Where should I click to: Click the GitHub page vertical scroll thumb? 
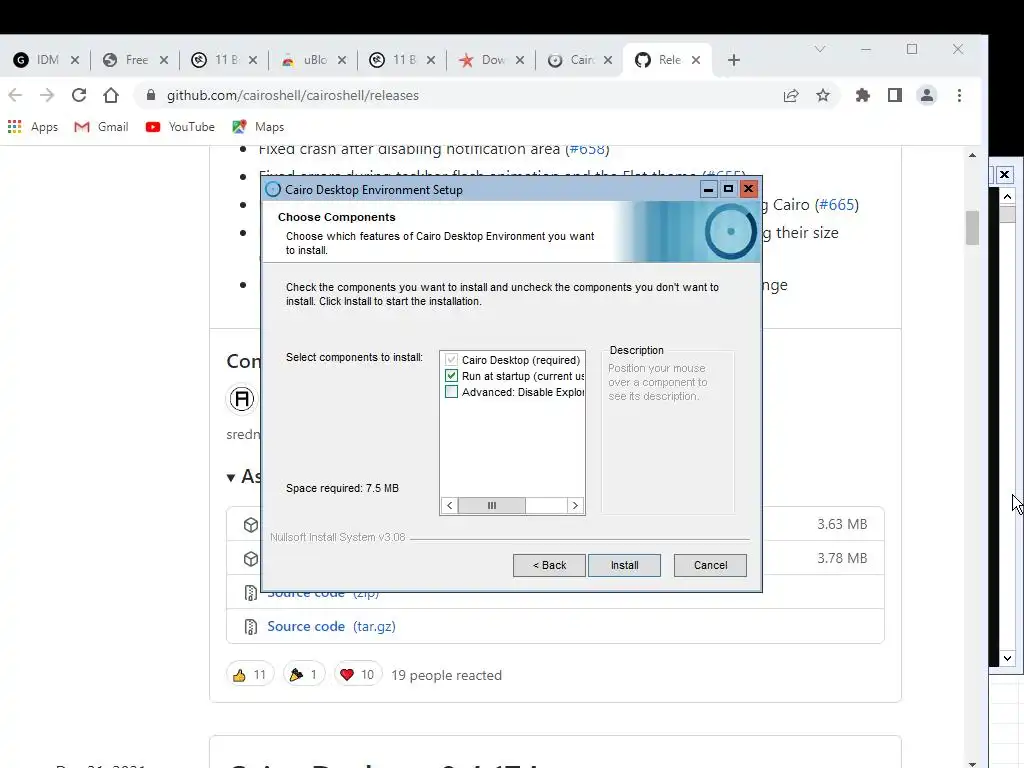coord(972,227)
